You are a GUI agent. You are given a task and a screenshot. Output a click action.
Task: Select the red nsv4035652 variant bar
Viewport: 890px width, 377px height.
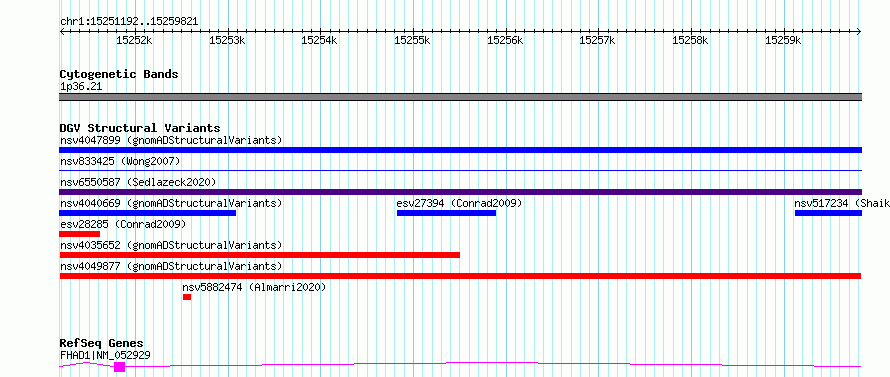259,255
